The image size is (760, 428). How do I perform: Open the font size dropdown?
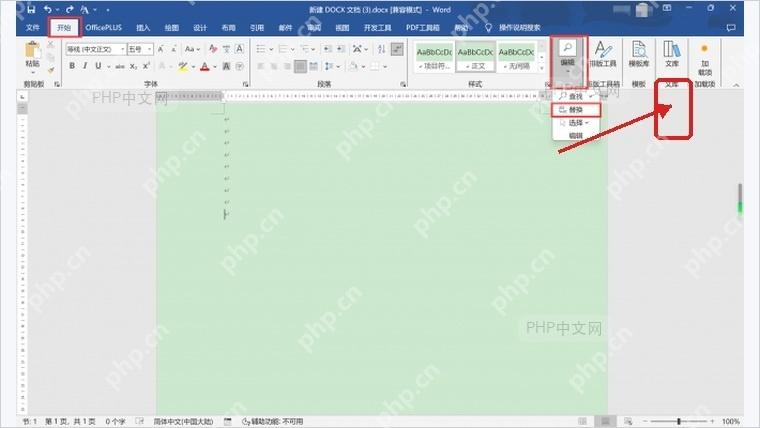[150, 49]
